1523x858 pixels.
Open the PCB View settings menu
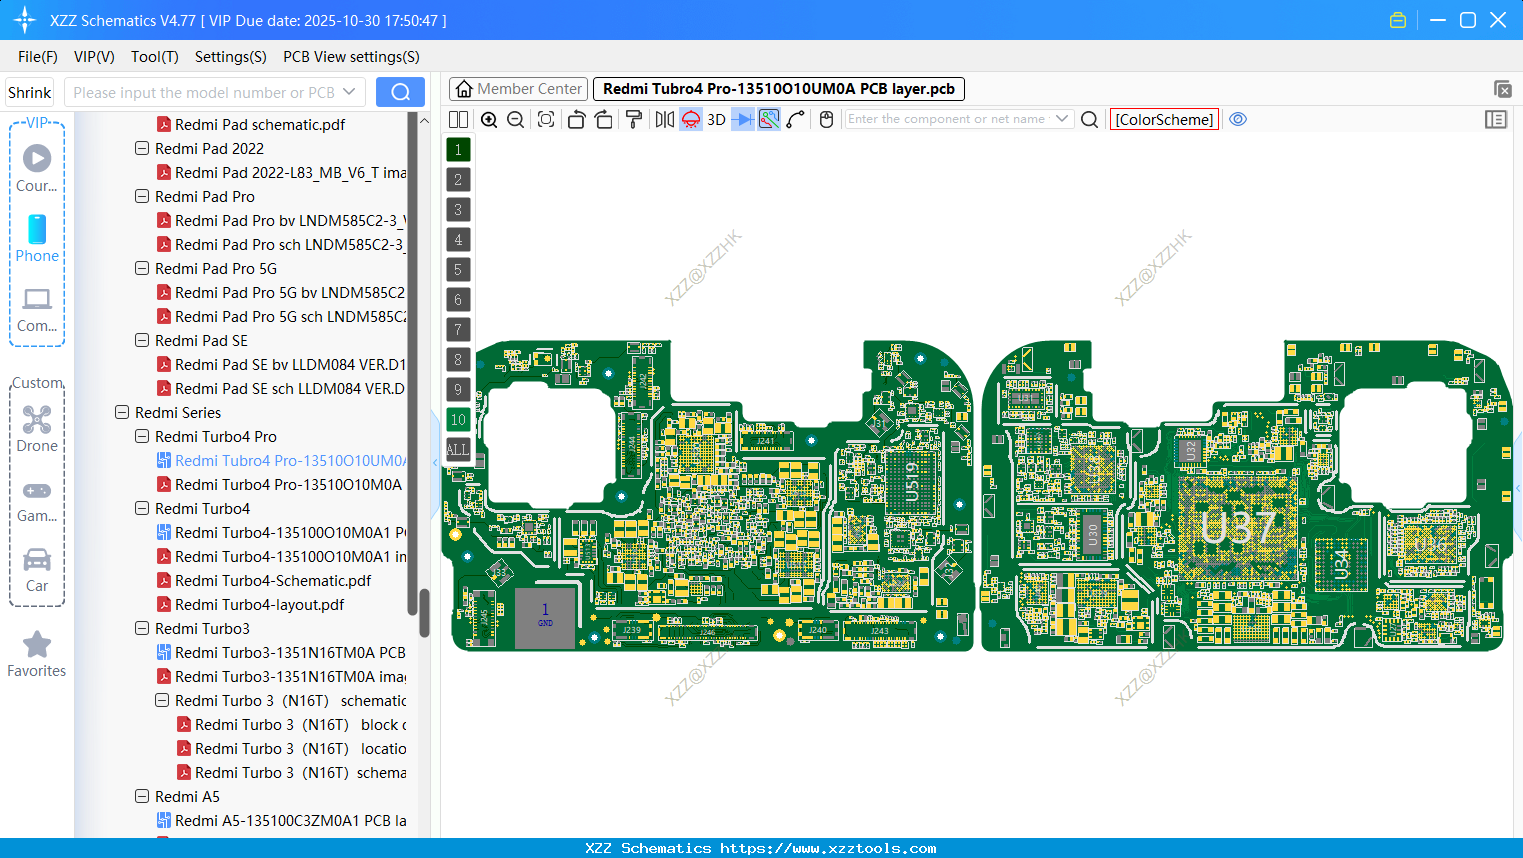coord(350,57)
